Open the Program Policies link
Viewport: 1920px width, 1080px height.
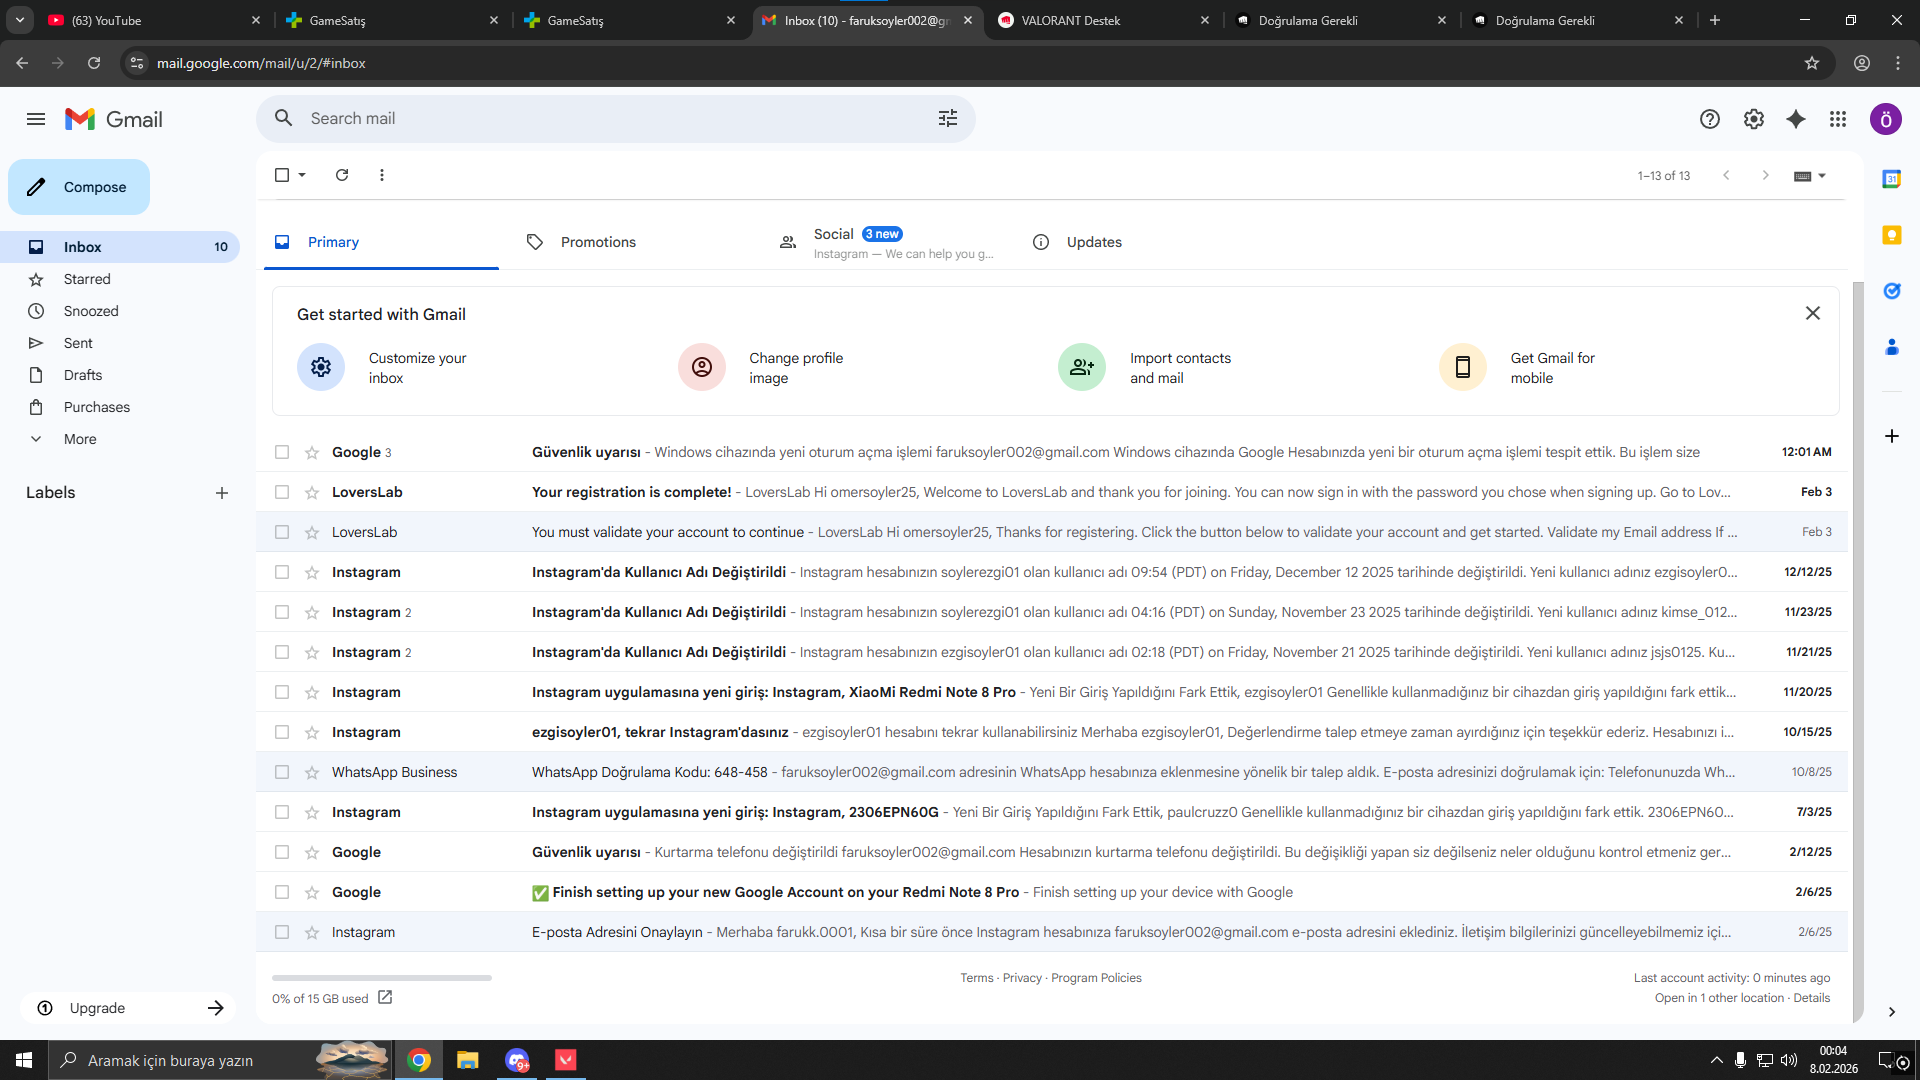pyautogui.click(x=1096, y=978)
